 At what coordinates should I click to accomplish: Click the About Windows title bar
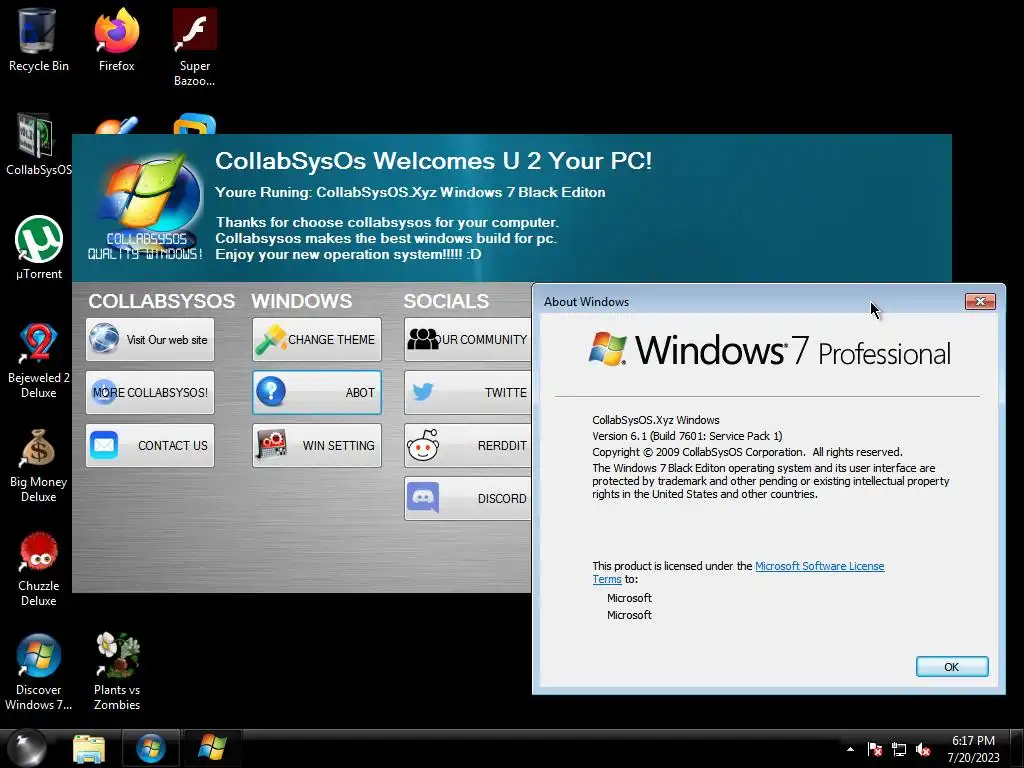pyautogui.click(x=751, y=301)
